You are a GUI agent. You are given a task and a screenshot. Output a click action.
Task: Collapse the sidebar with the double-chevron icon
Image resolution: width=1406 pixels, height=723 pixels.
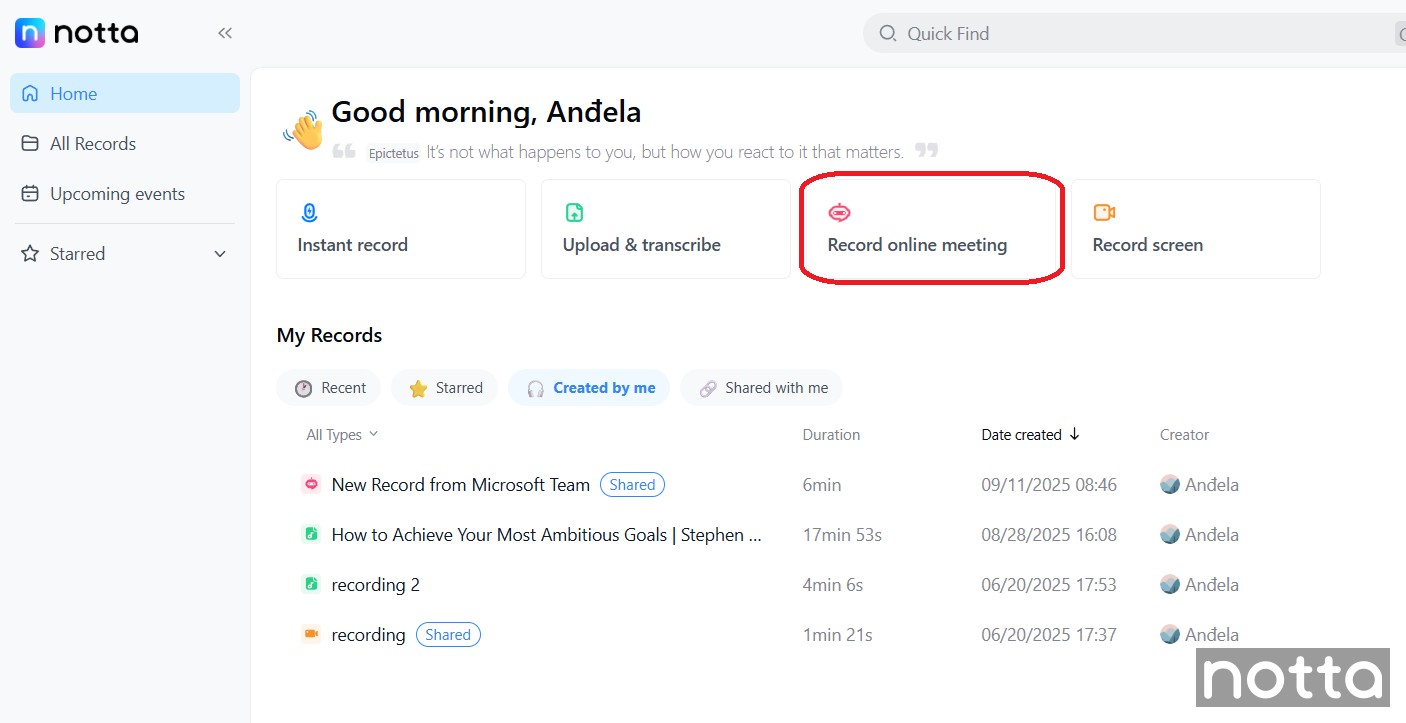(x=225, y=33)
